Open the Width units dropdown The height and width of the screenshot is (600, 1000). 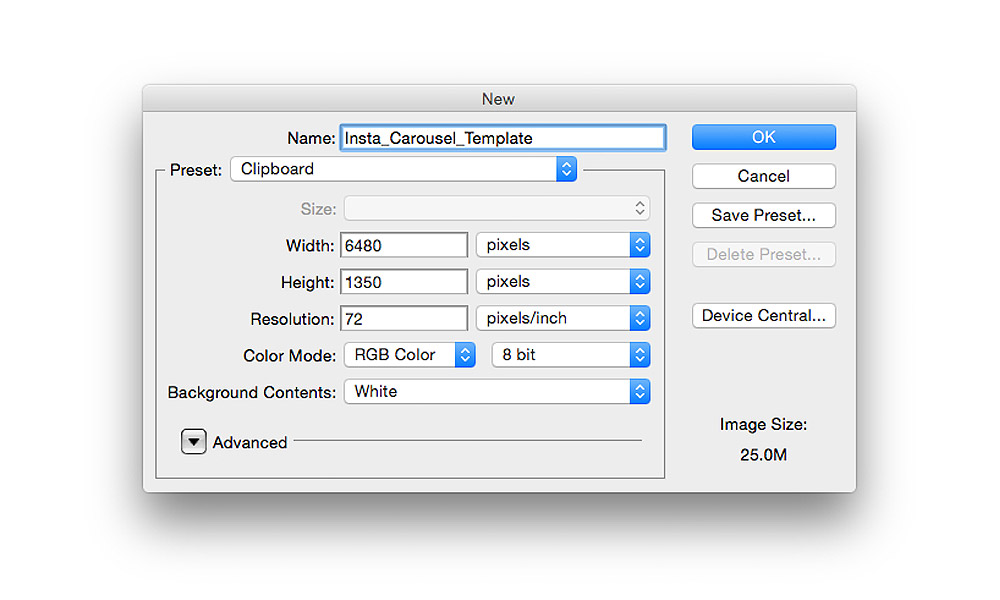click(562, 245)
